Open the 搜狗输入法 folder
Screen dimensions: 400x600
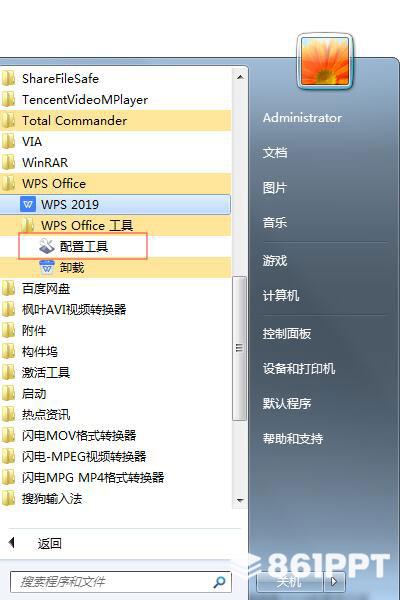coord(115,499)
